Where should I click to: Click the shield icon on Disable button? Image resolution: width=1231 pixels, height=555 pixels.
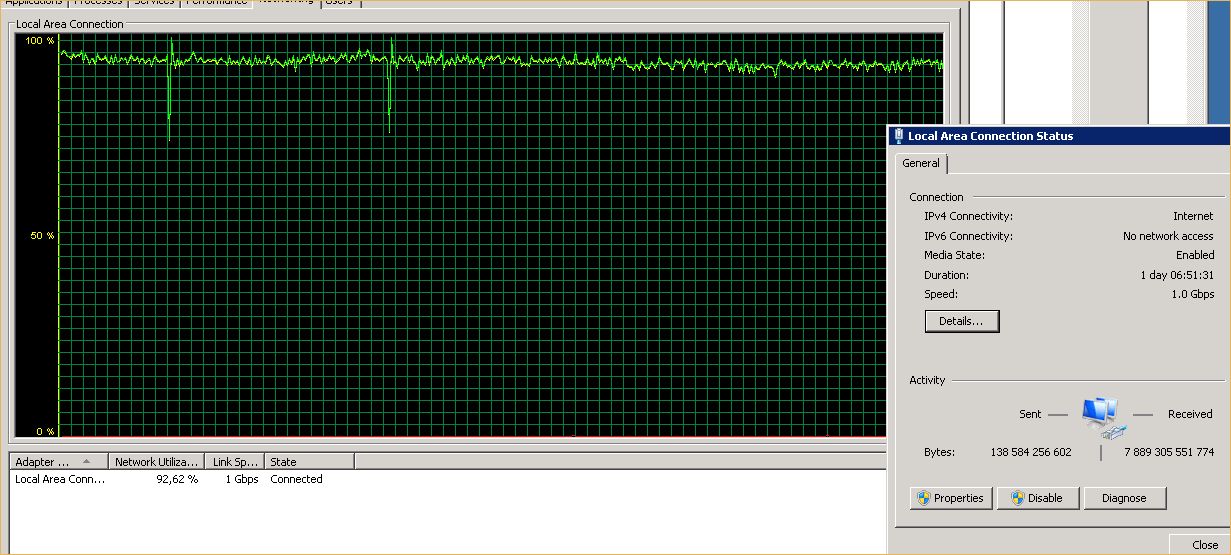(x=1017, y=498)
